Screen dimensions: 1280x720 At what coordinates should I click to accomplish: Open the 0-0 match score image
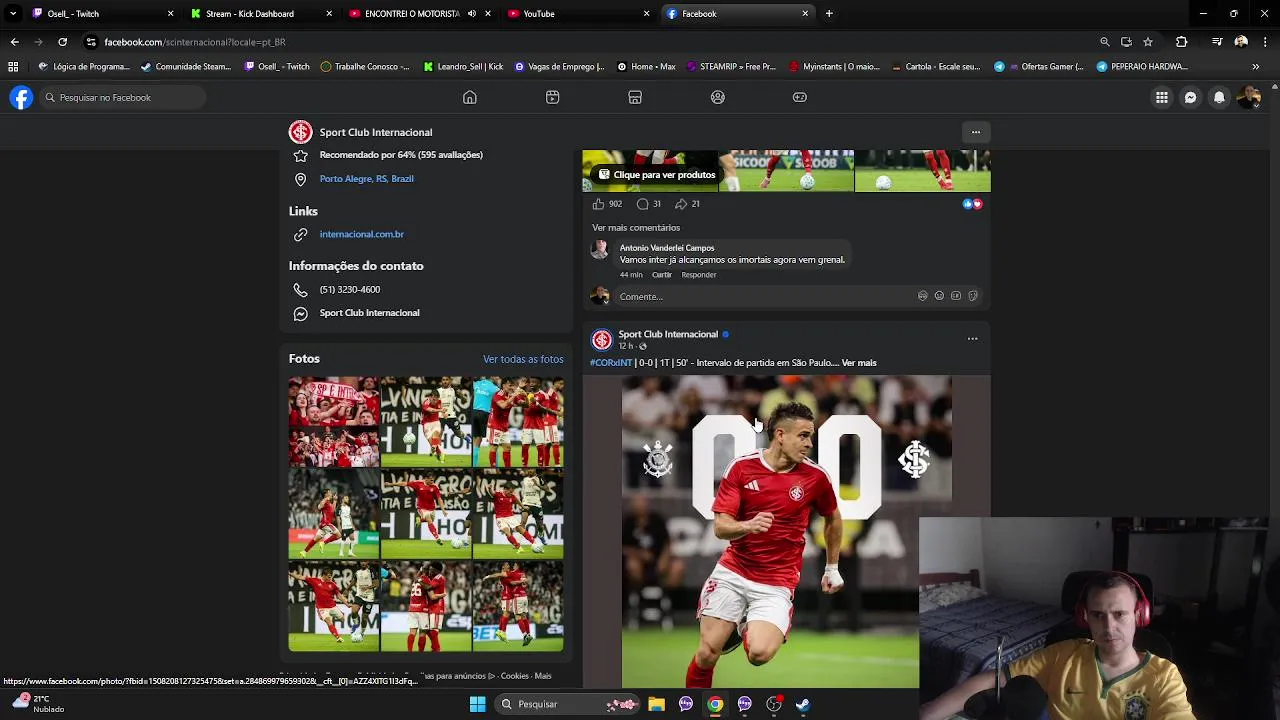pos(786,532)
